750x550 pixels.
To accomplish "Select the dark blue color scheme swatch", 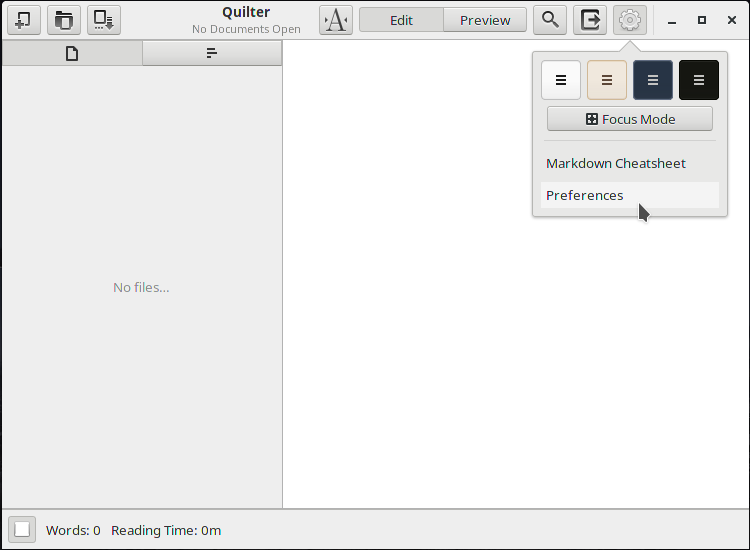I will (652, 80).
